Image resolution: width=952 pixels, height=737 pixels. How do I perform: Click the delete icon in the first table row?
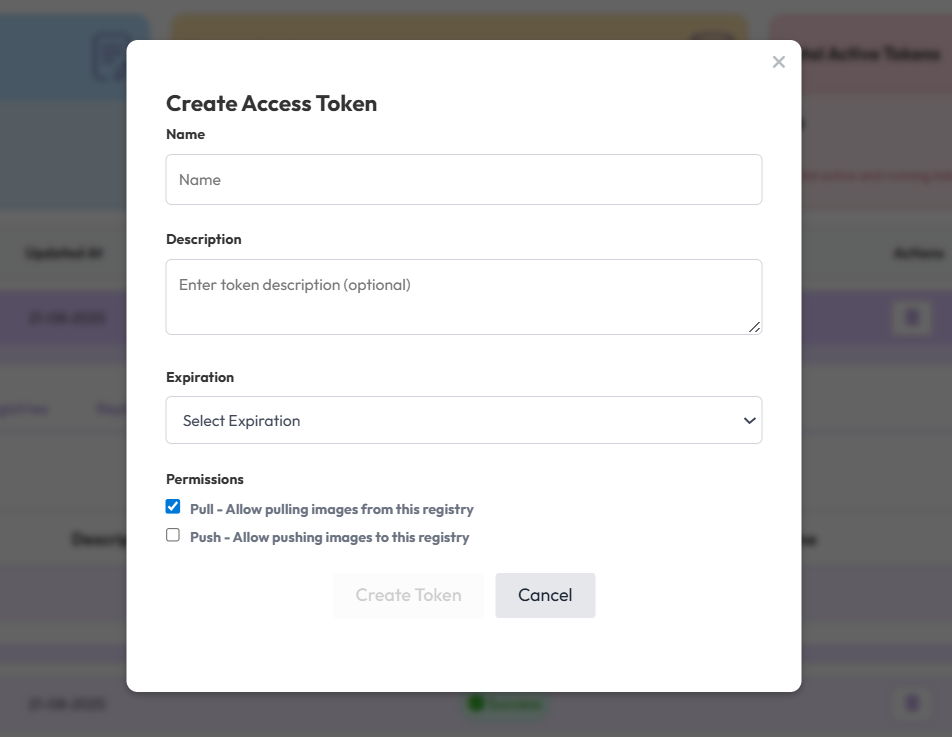pyautogui.click(x=911, y=318)
